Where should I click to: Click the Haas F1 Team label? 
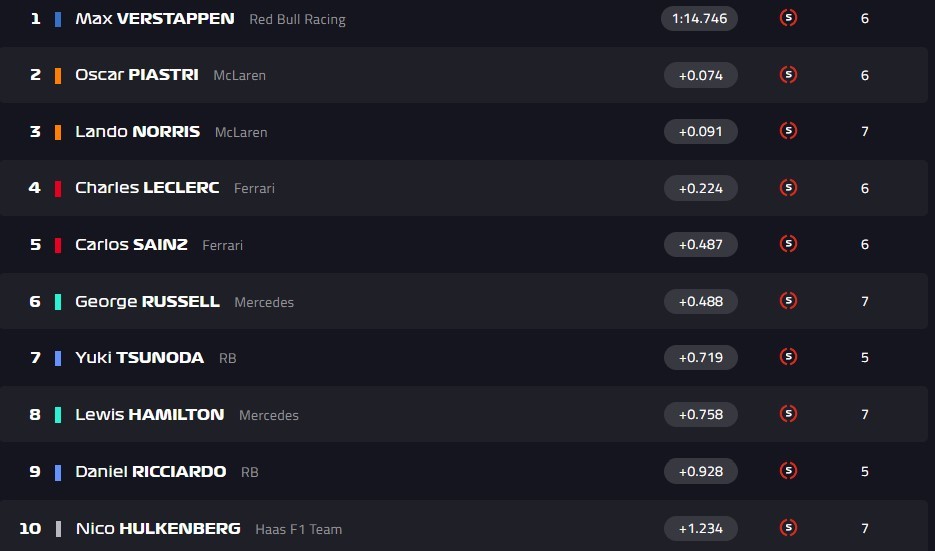pyautogui.click(x=298, y=529)
